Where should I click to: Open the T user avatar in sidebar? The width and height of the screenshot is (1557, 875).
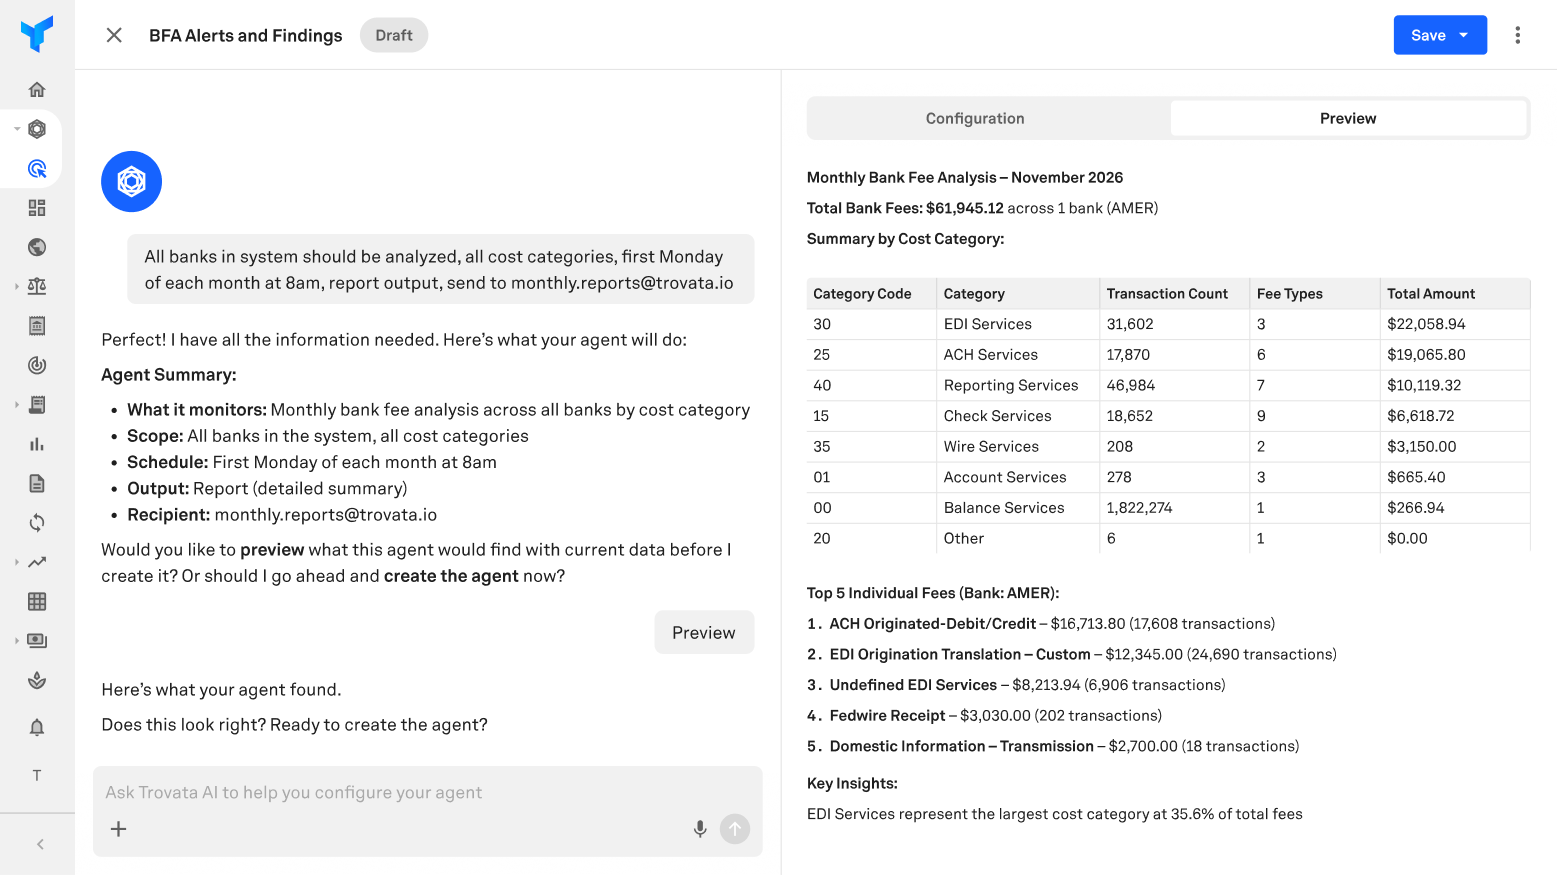37,775
